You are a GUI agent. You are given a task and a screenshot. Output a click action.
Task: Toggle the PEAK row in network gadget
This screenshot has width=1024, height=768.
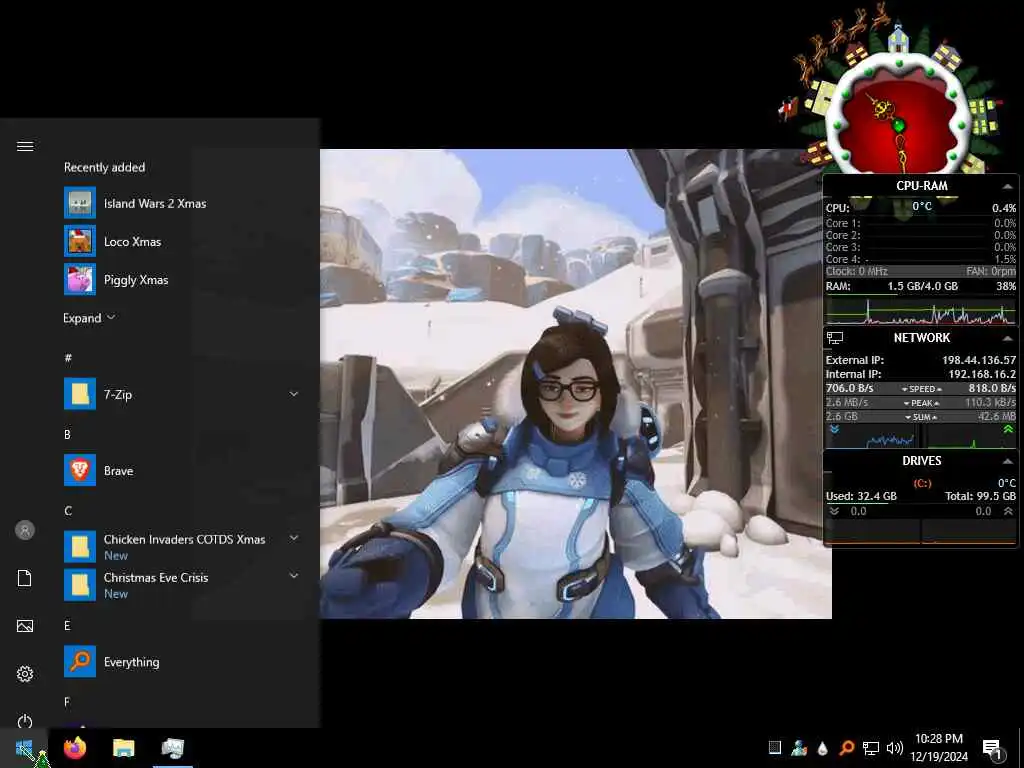coord(921,403)
